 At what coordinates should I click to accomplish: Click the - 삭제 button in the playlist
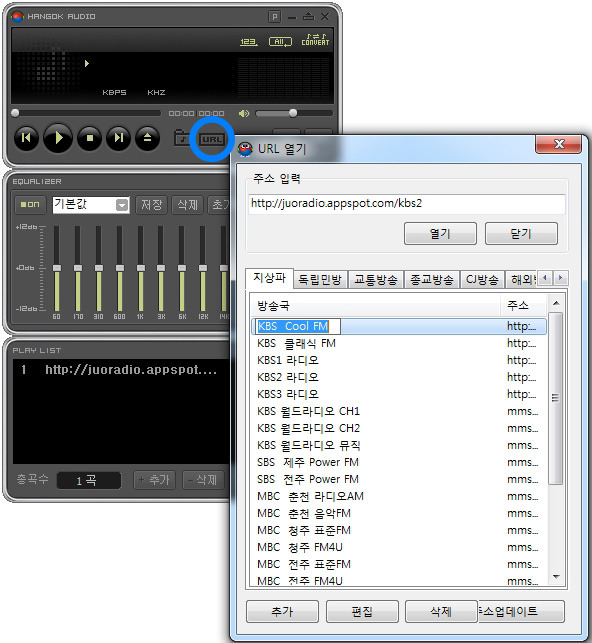(x=203, y=480)
